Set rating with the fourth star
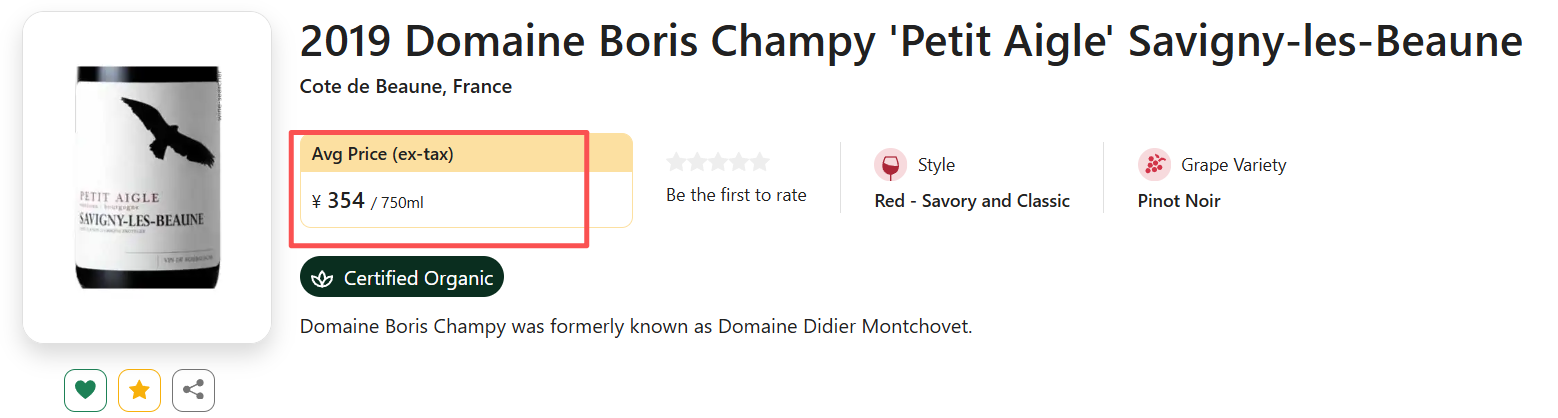The height and width of the screenshot is (418, 1558). (x=739, y=162)
